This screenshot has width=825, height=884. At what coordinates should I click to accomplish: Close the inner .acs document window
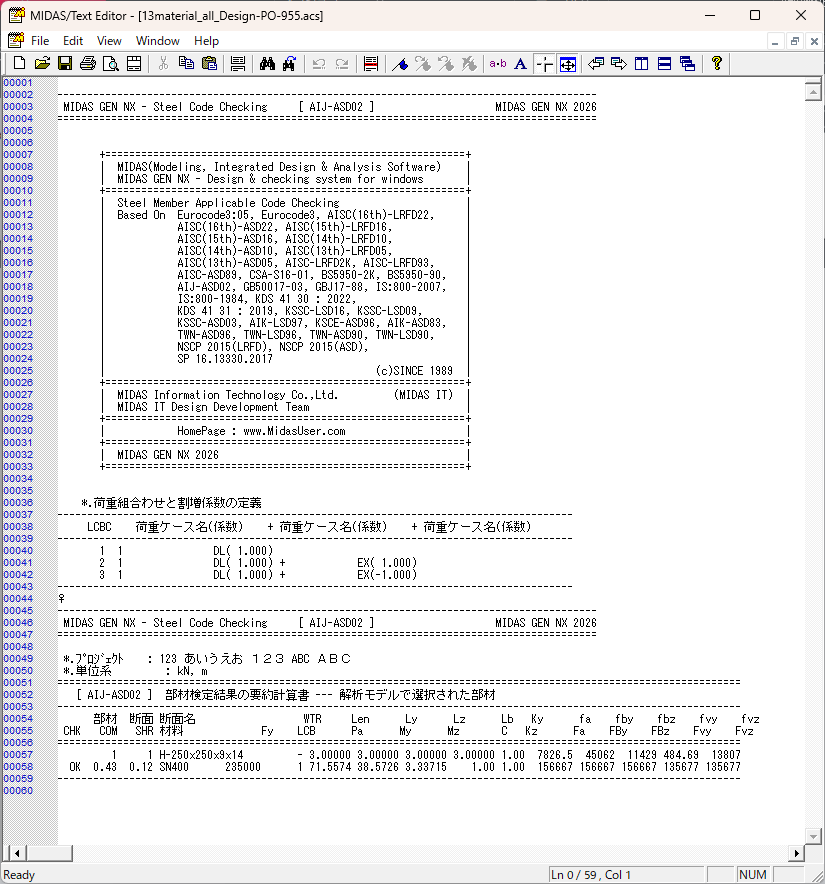click(814, 41)
